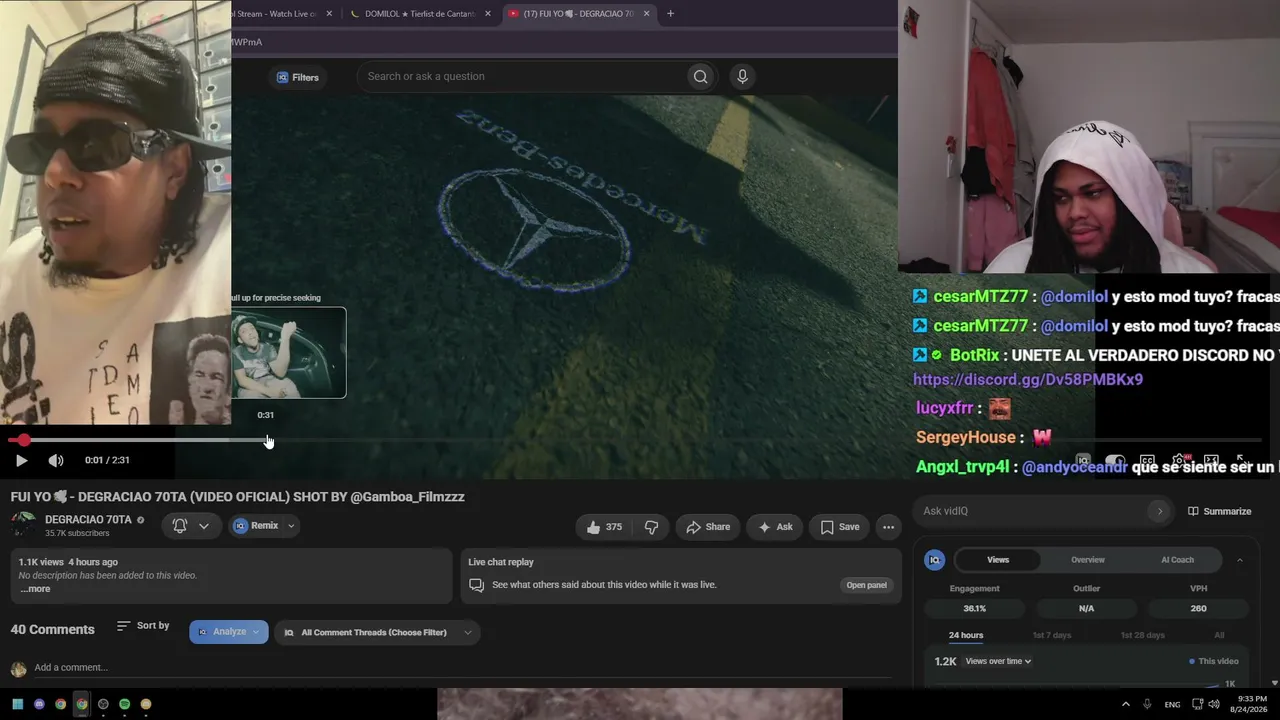This screenshot has width=1280, height=720.
Task: Switch to the Overview tab
Action: pyautogui.click(x=1088, y=560)
